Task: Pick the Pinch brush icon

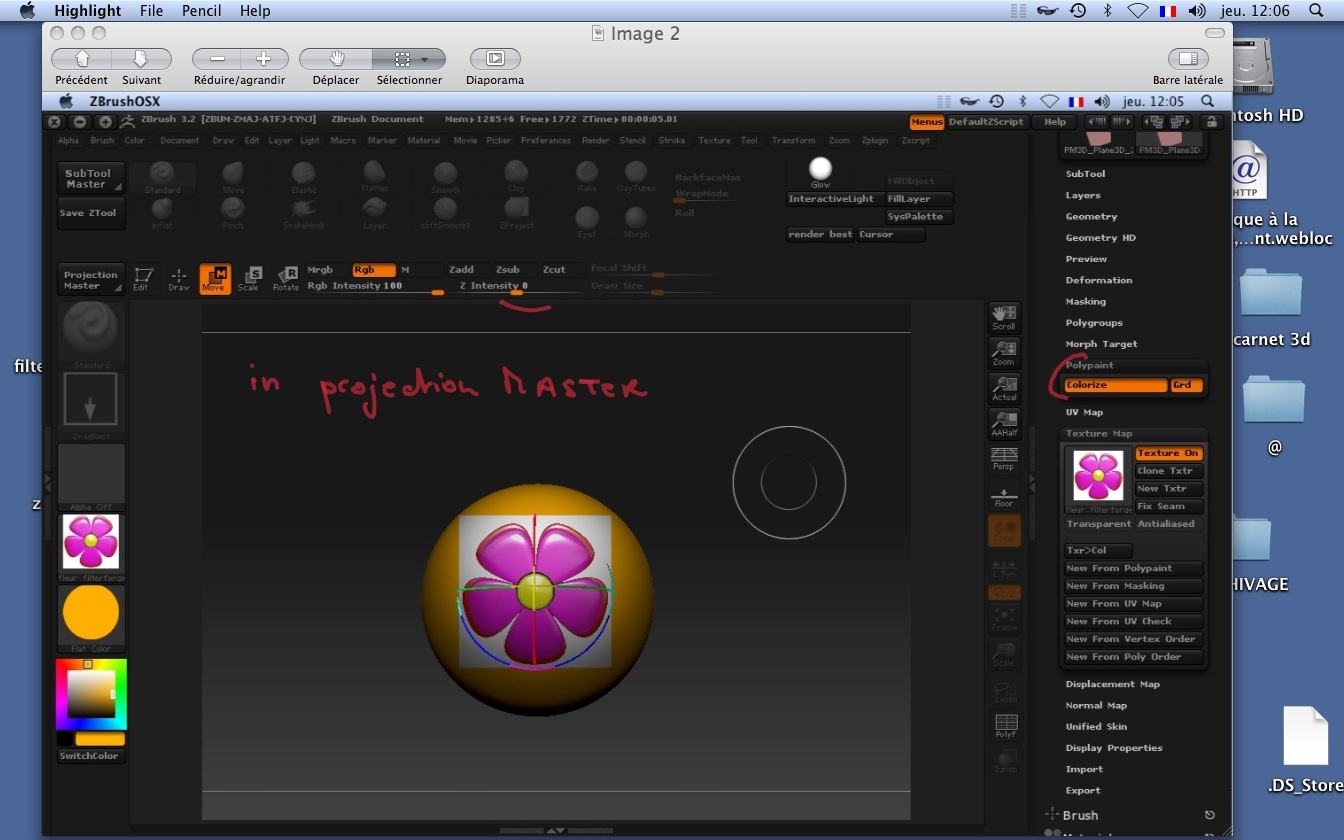Action: (x=233, y=212)
